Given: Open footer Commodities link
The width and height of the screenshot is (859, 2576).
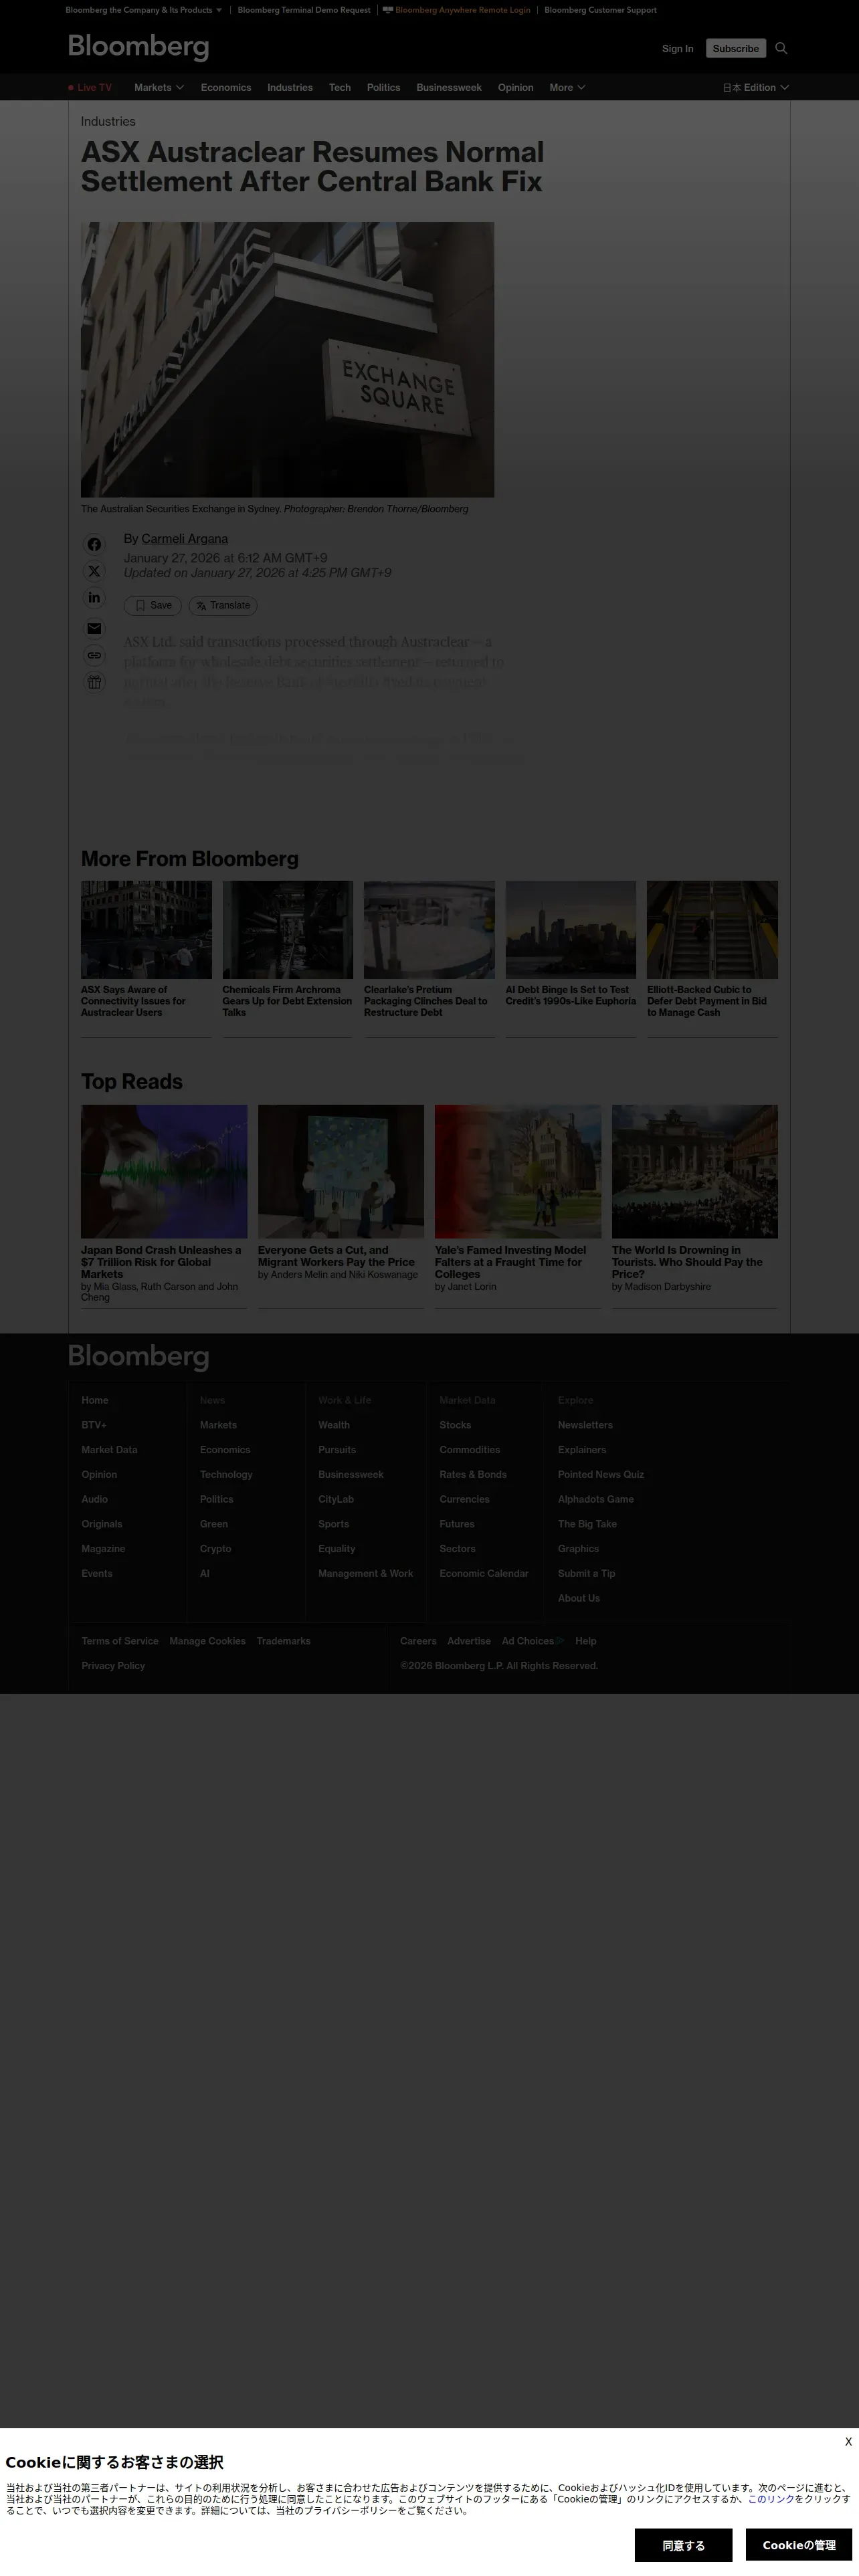Looking at the screenshot, I should click(x=469, y=1450).
